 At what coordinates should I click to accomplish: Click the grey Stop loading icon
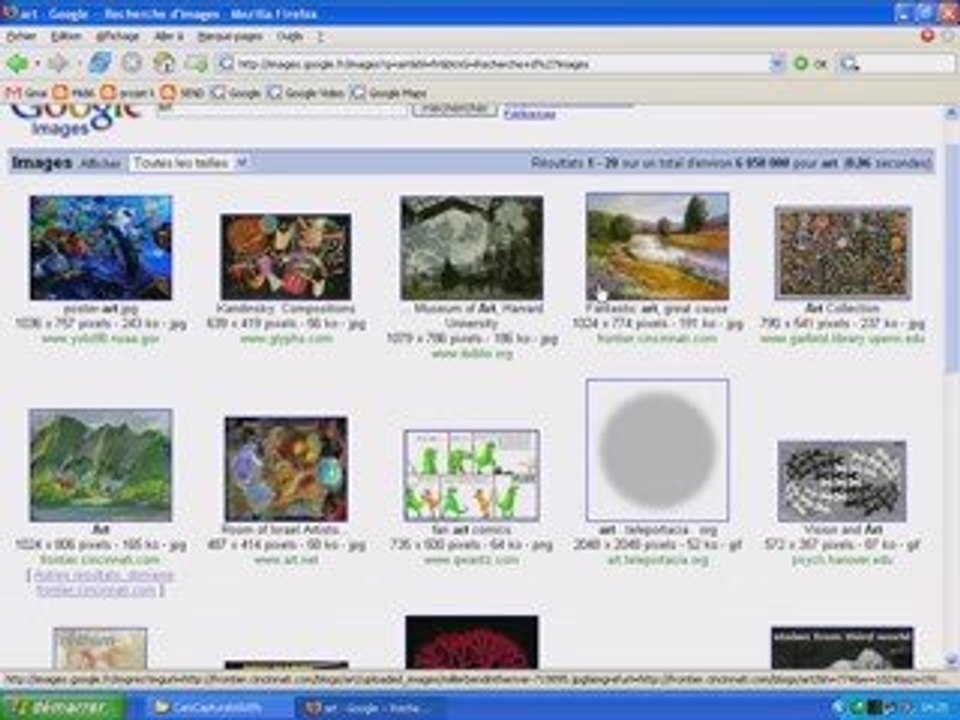point(132,62)
